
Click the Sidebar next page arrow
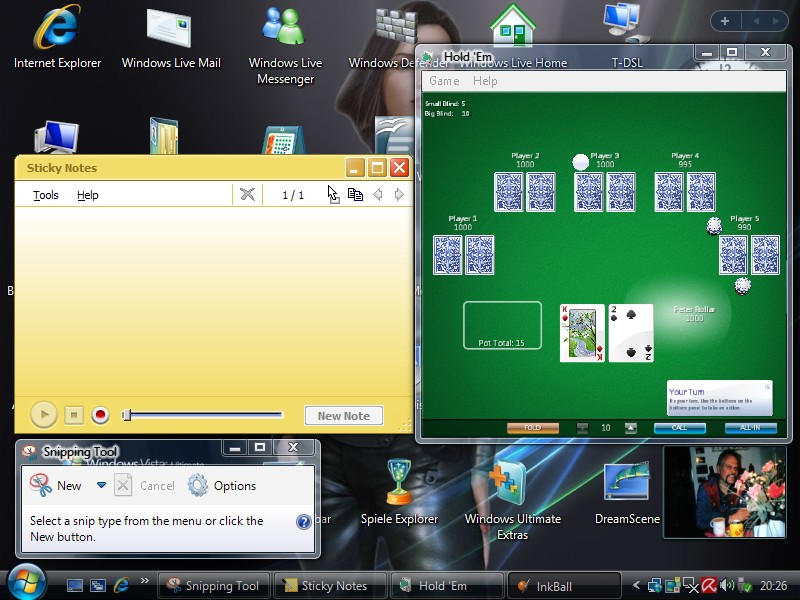(x=776, y=21)
